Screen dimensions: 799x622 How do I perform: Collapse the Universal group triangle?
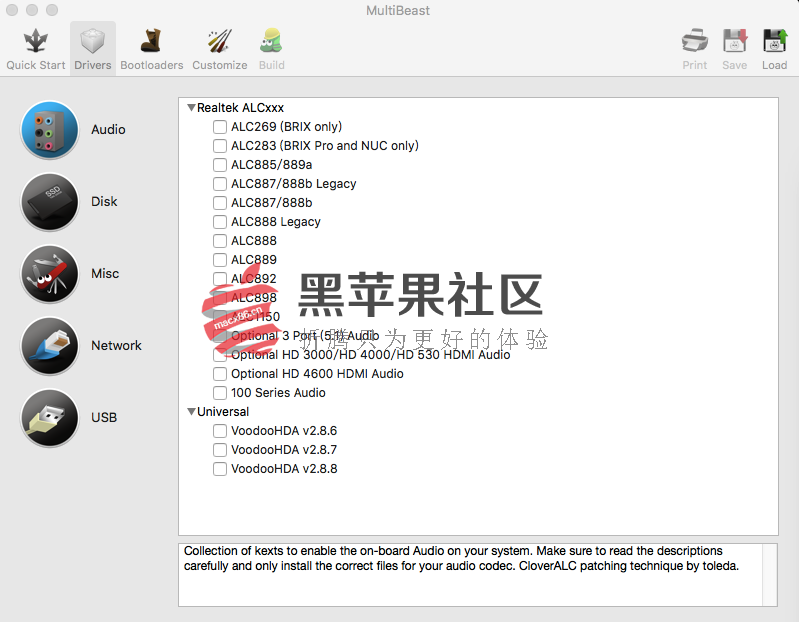(x=191, y=412)
